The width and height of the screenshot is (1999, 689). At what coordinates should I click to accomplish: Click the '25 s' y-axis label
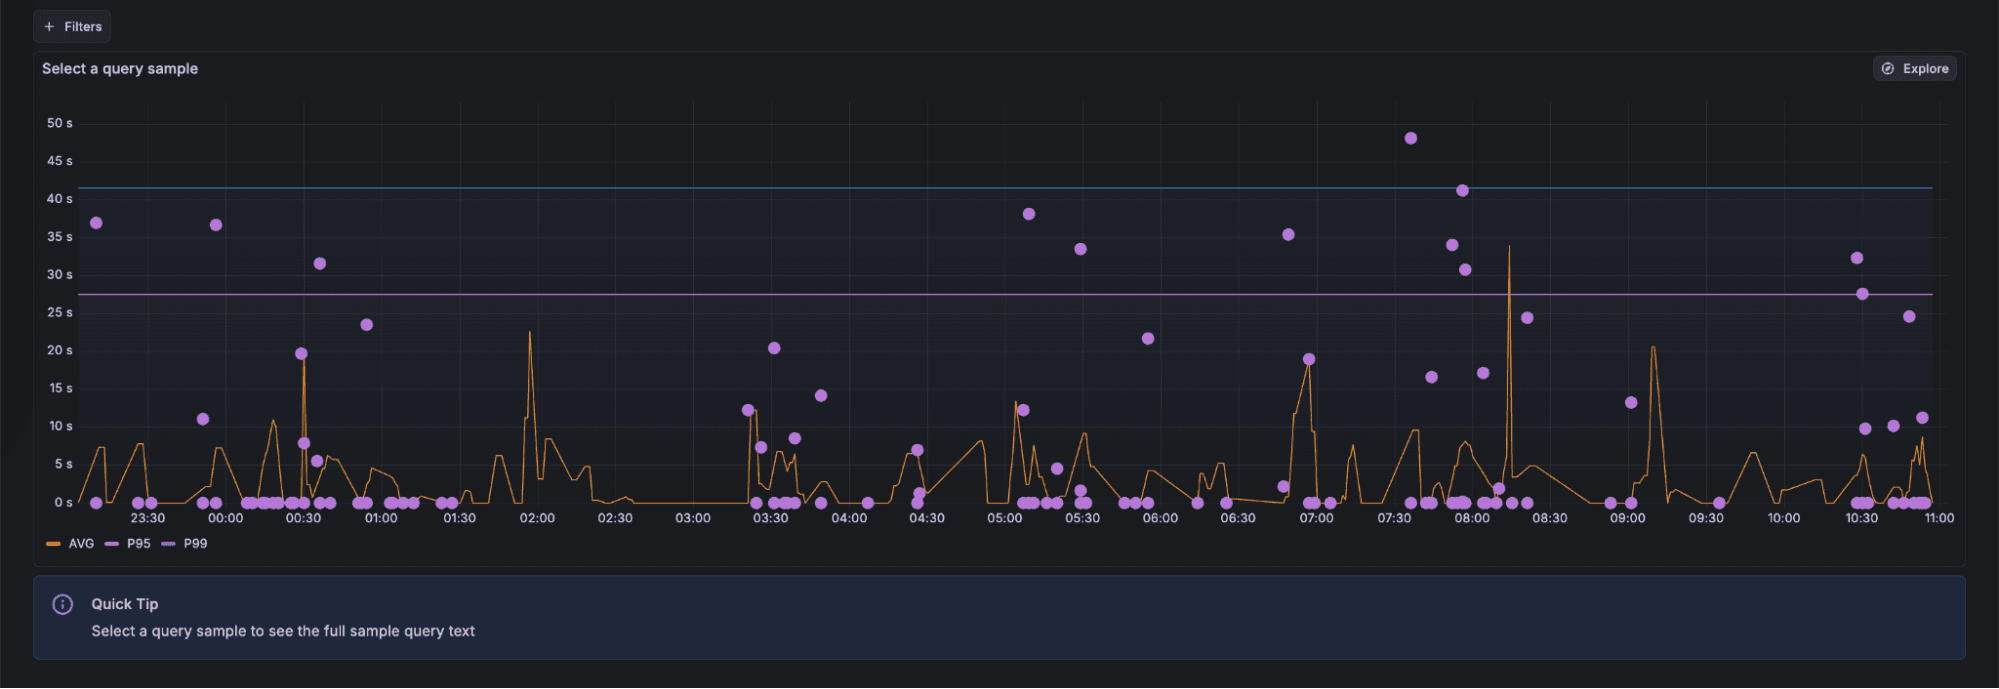60,313
